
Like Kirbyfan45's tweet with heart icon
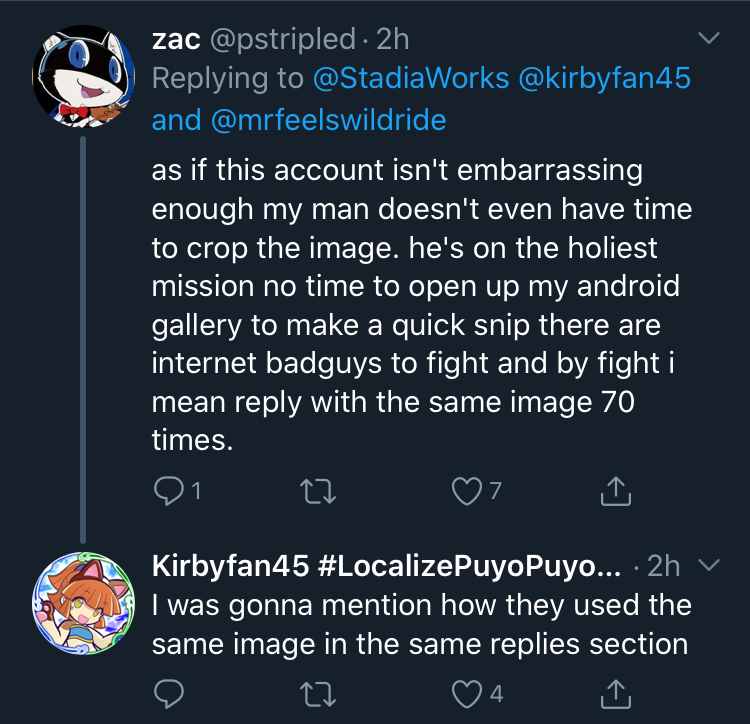[467, 694]
